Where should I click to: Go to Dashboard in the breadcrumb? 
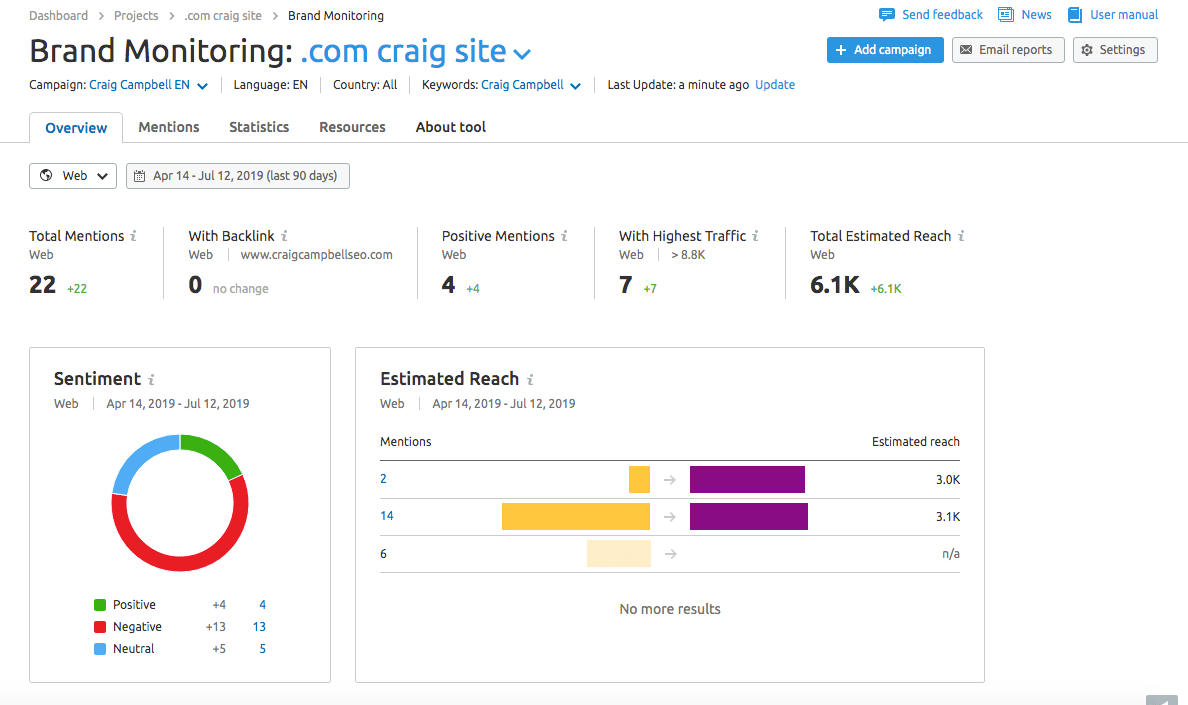(x=58, y=15)
